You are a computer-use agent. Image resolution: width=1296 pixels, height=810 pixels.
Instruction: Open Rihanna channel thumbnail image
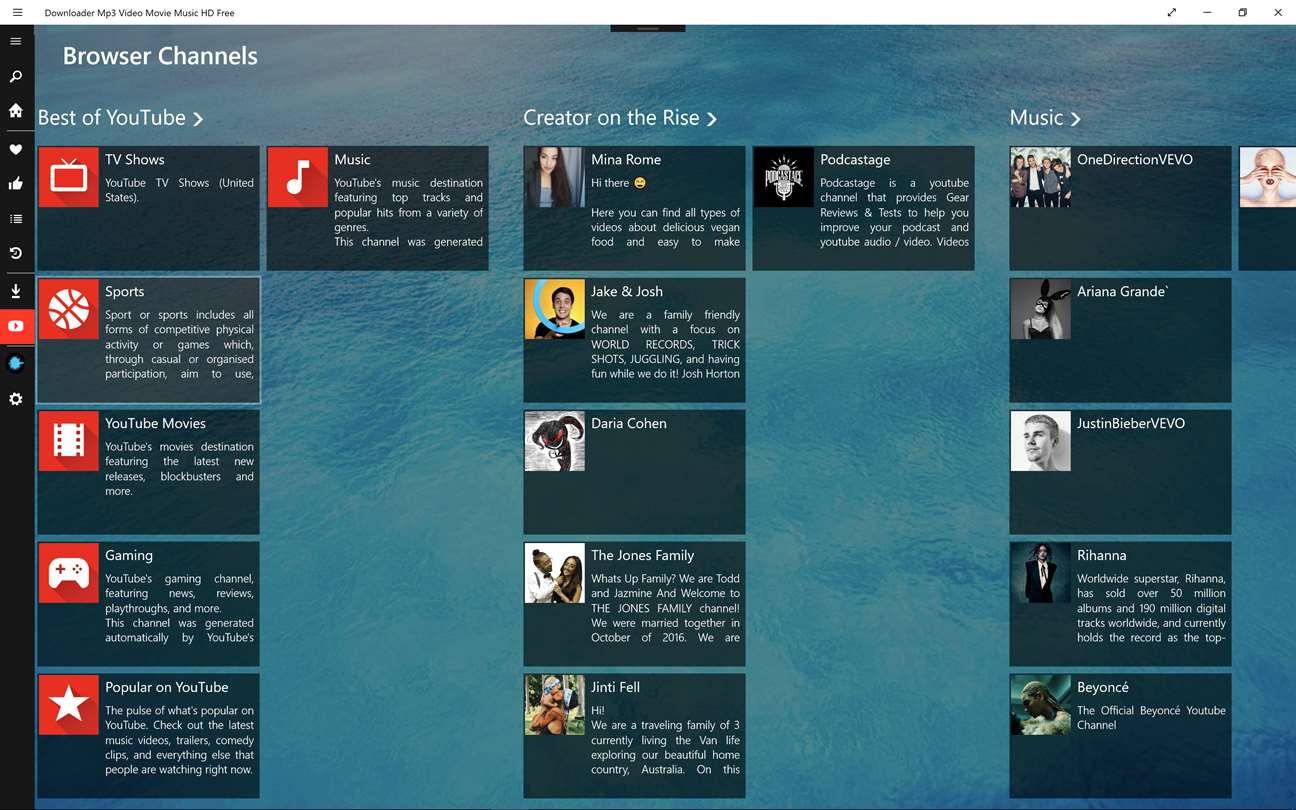click(1041, 573)
